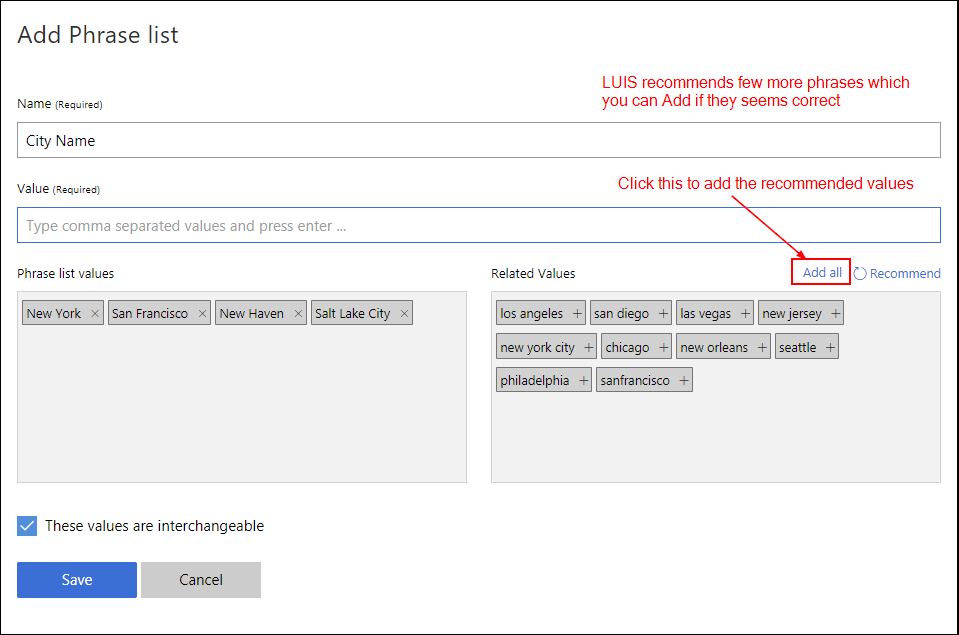
Task: Add philadelphia suggested phrase
Action: 583,381
